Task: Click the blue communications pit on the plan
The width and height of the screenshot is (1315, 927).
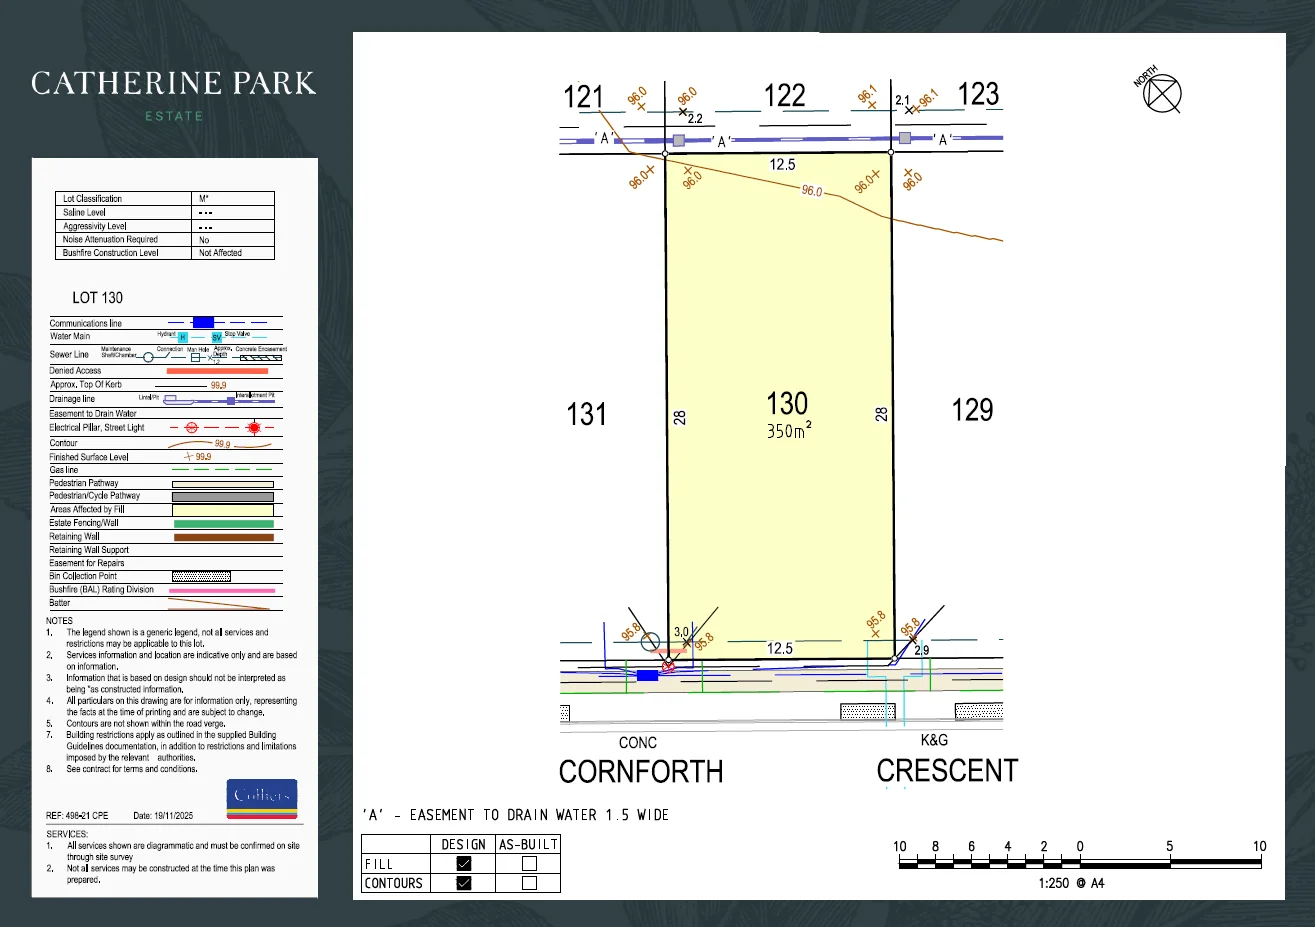Action: [648, 676]
